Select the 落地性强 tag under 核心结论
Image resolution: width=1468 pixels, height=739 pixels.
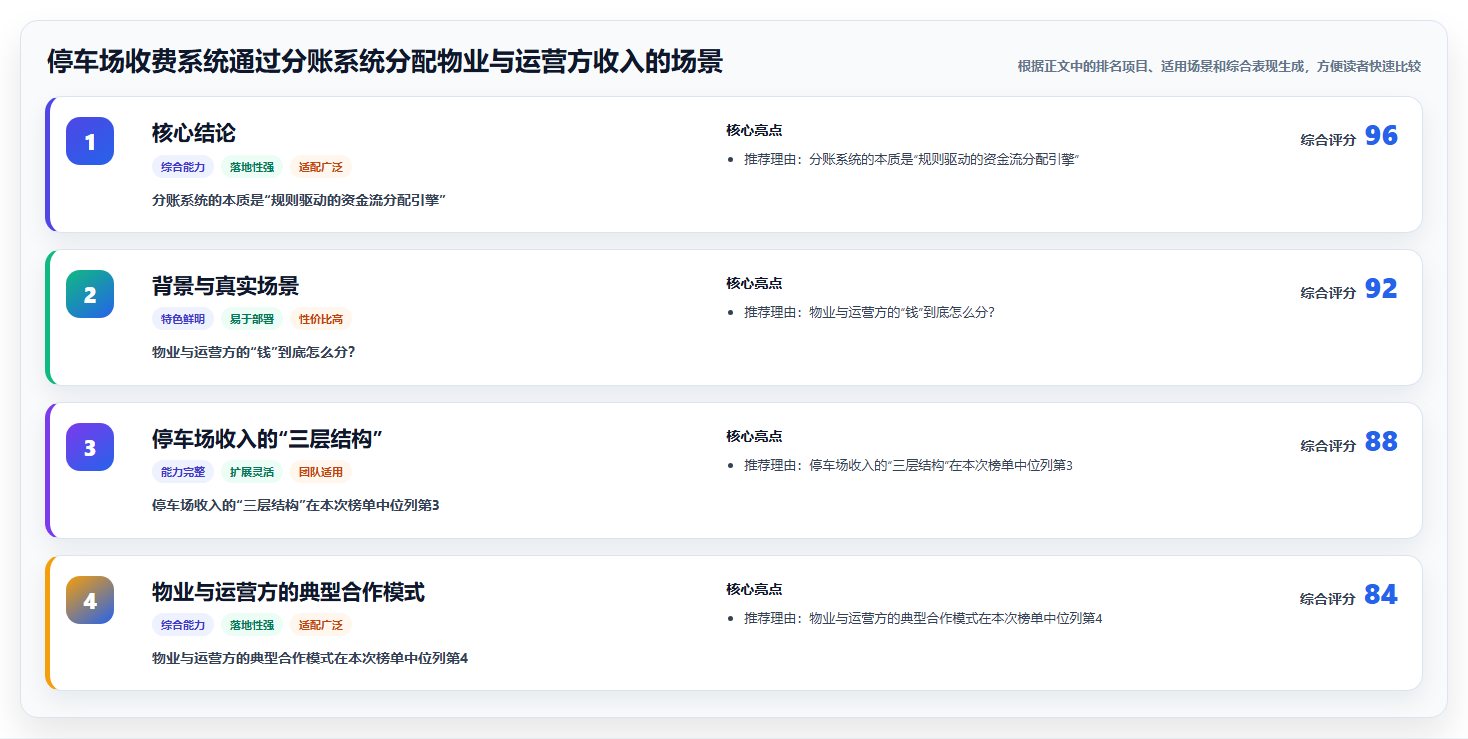click(x=252, y=167)
